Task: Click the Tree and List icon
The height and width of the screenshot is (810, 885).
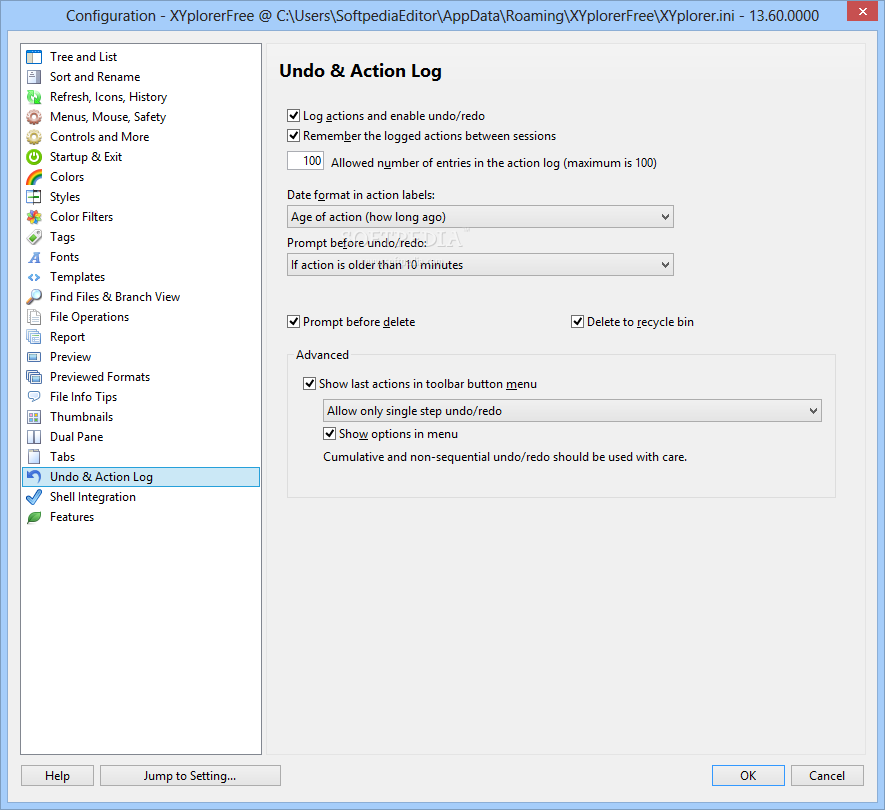Action: pyautogui.click(x=34, y=57)
